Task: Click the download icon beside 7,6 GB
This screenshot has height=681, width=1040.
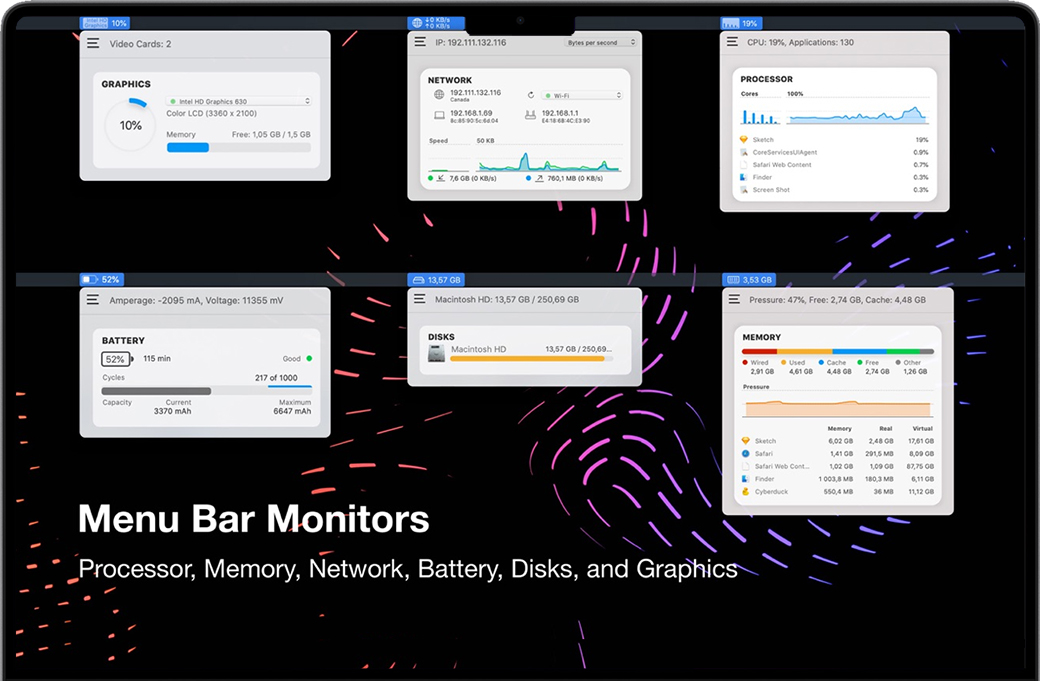Action: (x=440, y=178)
